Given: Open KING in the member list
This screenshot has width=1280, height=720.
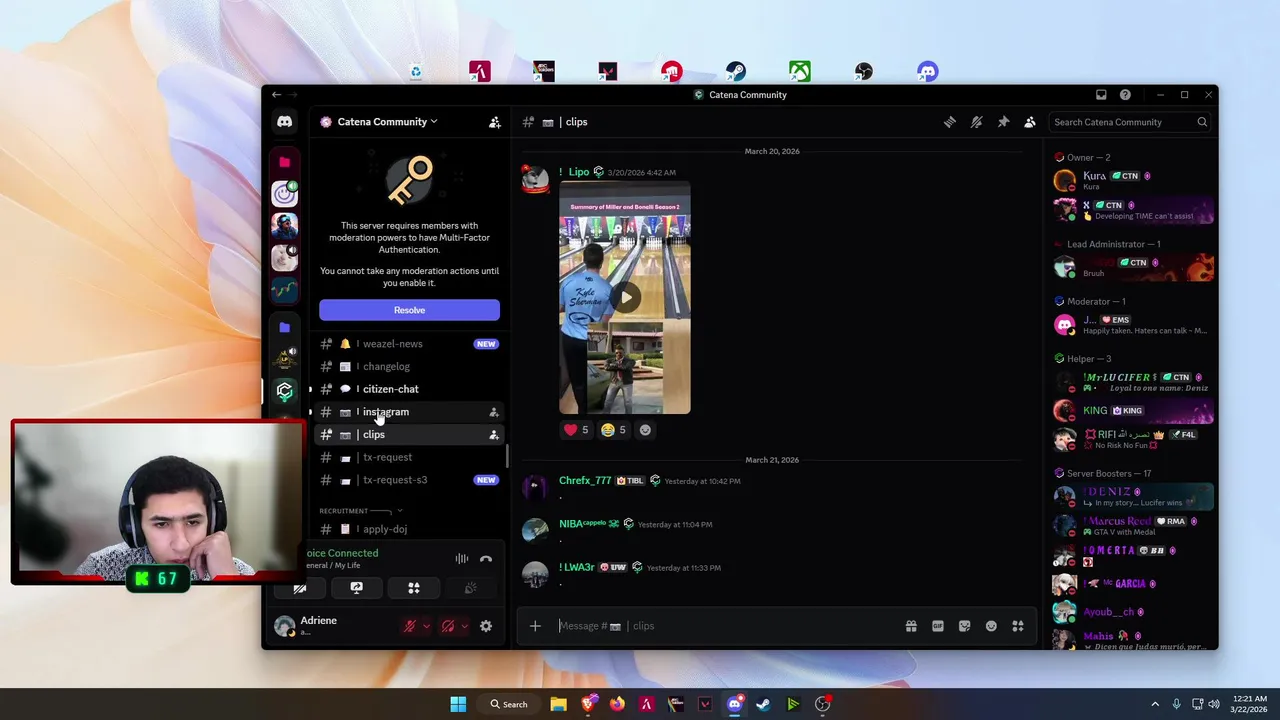Looking at the screenshot, I should [x=1133, y=411].
